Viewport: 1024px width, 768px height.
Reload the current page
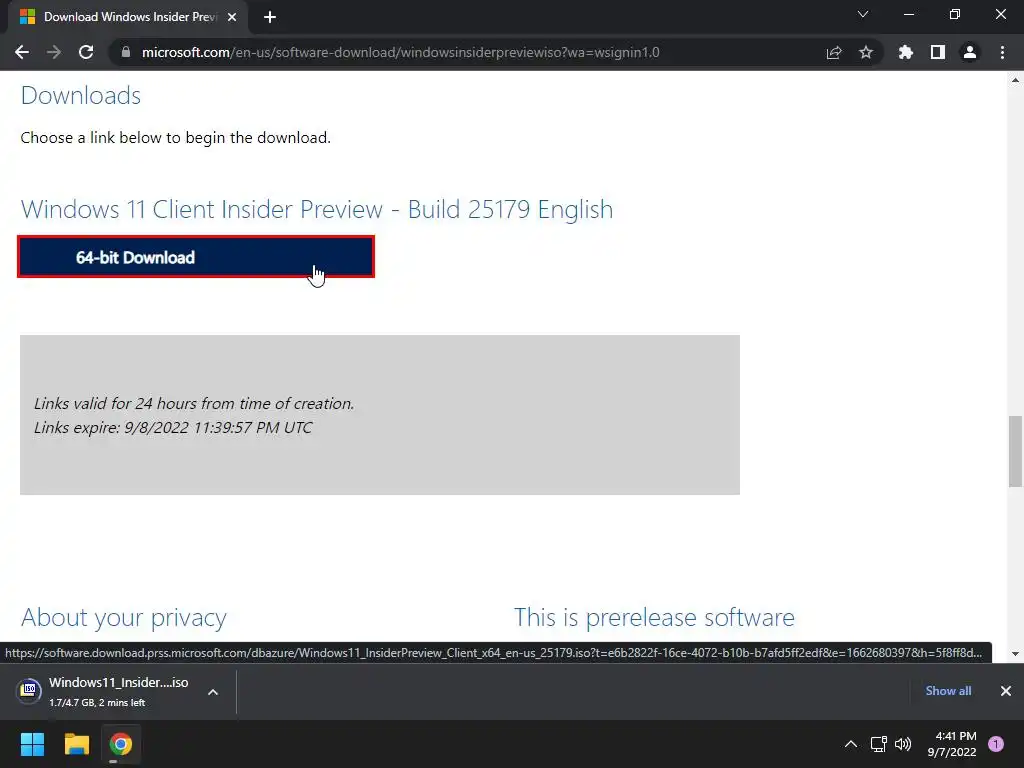86,52
